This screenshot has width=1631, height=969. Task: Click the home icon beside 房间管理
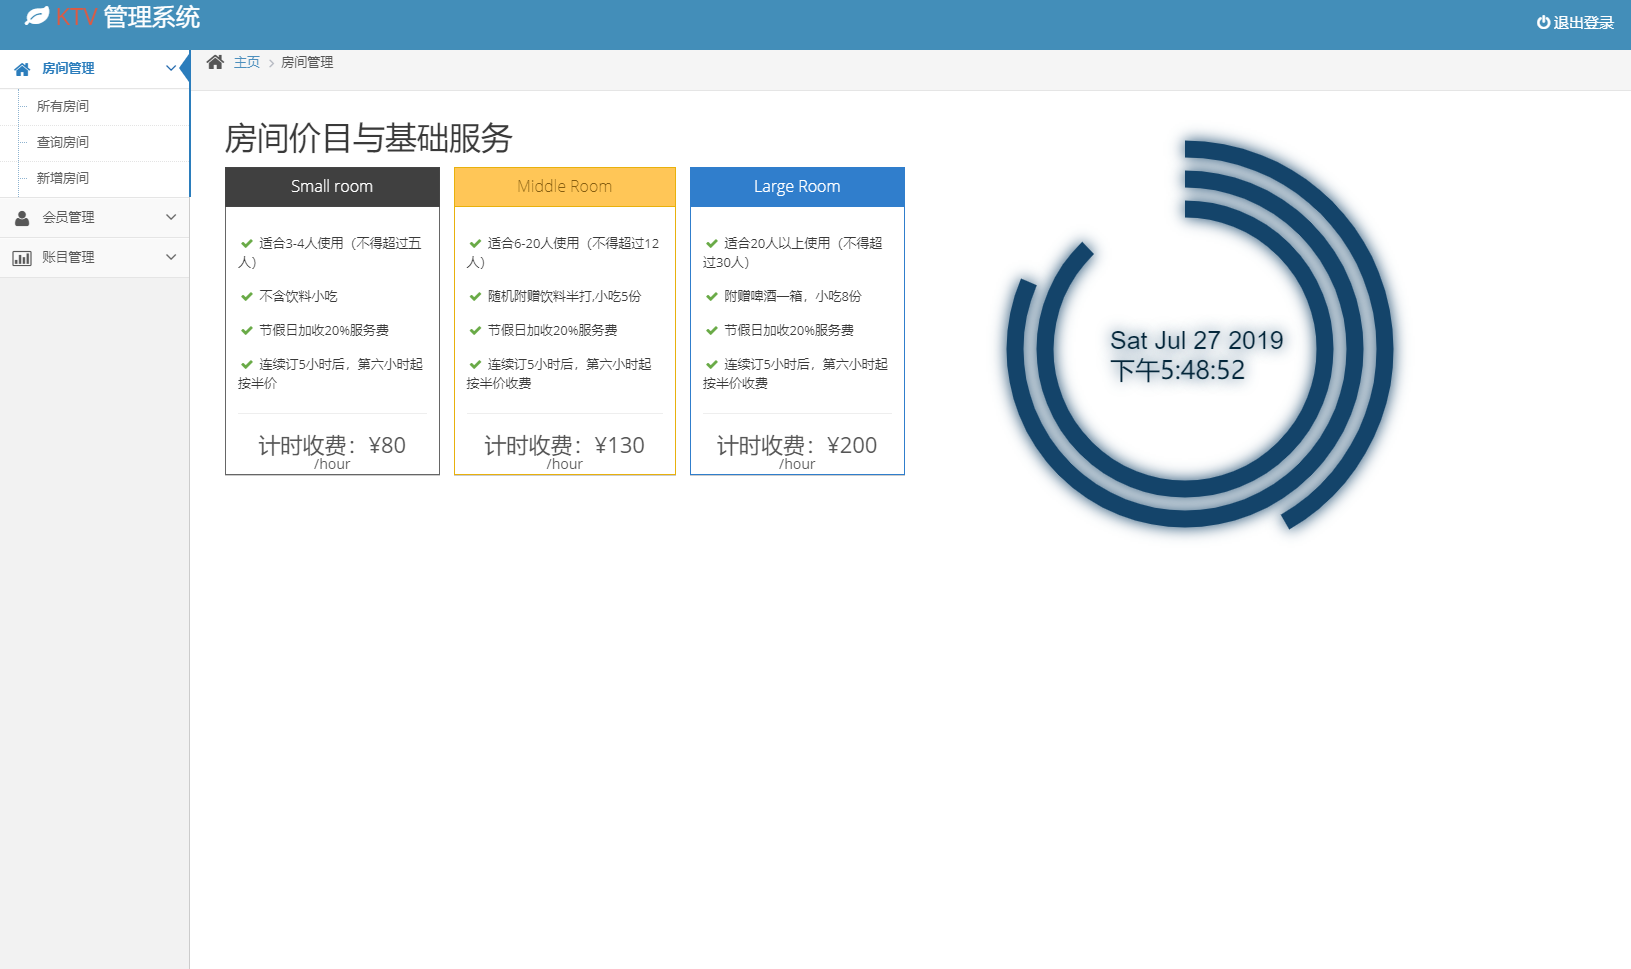(x=21, y=68)
